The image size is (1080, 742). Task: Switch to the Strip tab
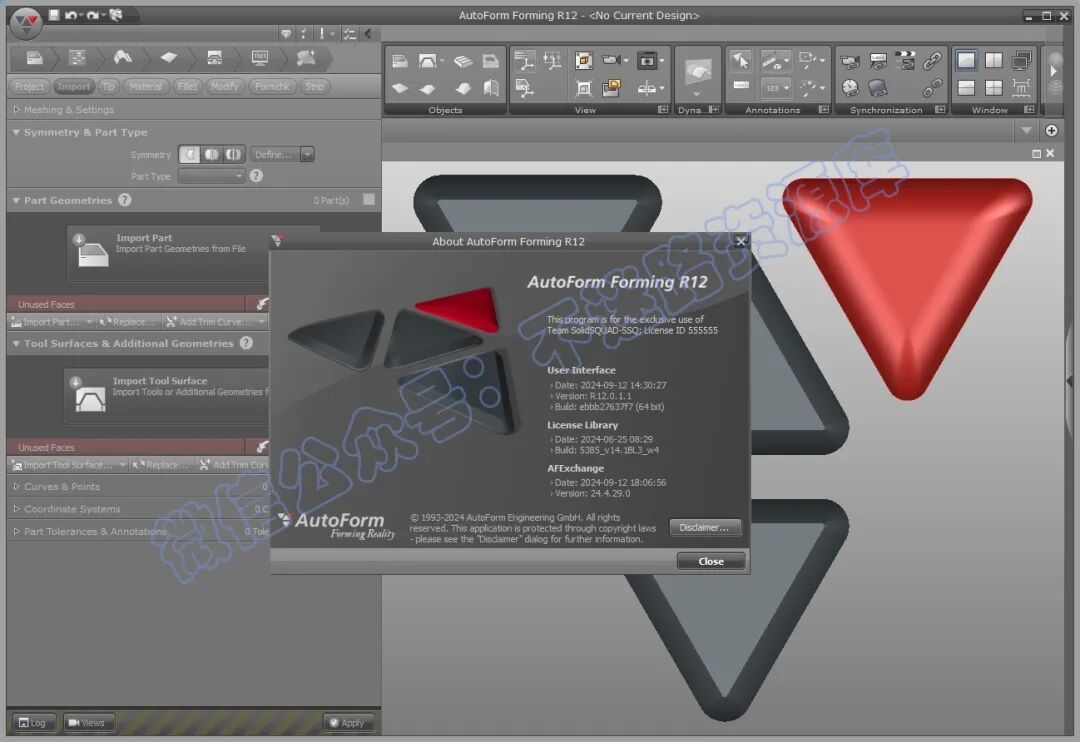(315, 87)
